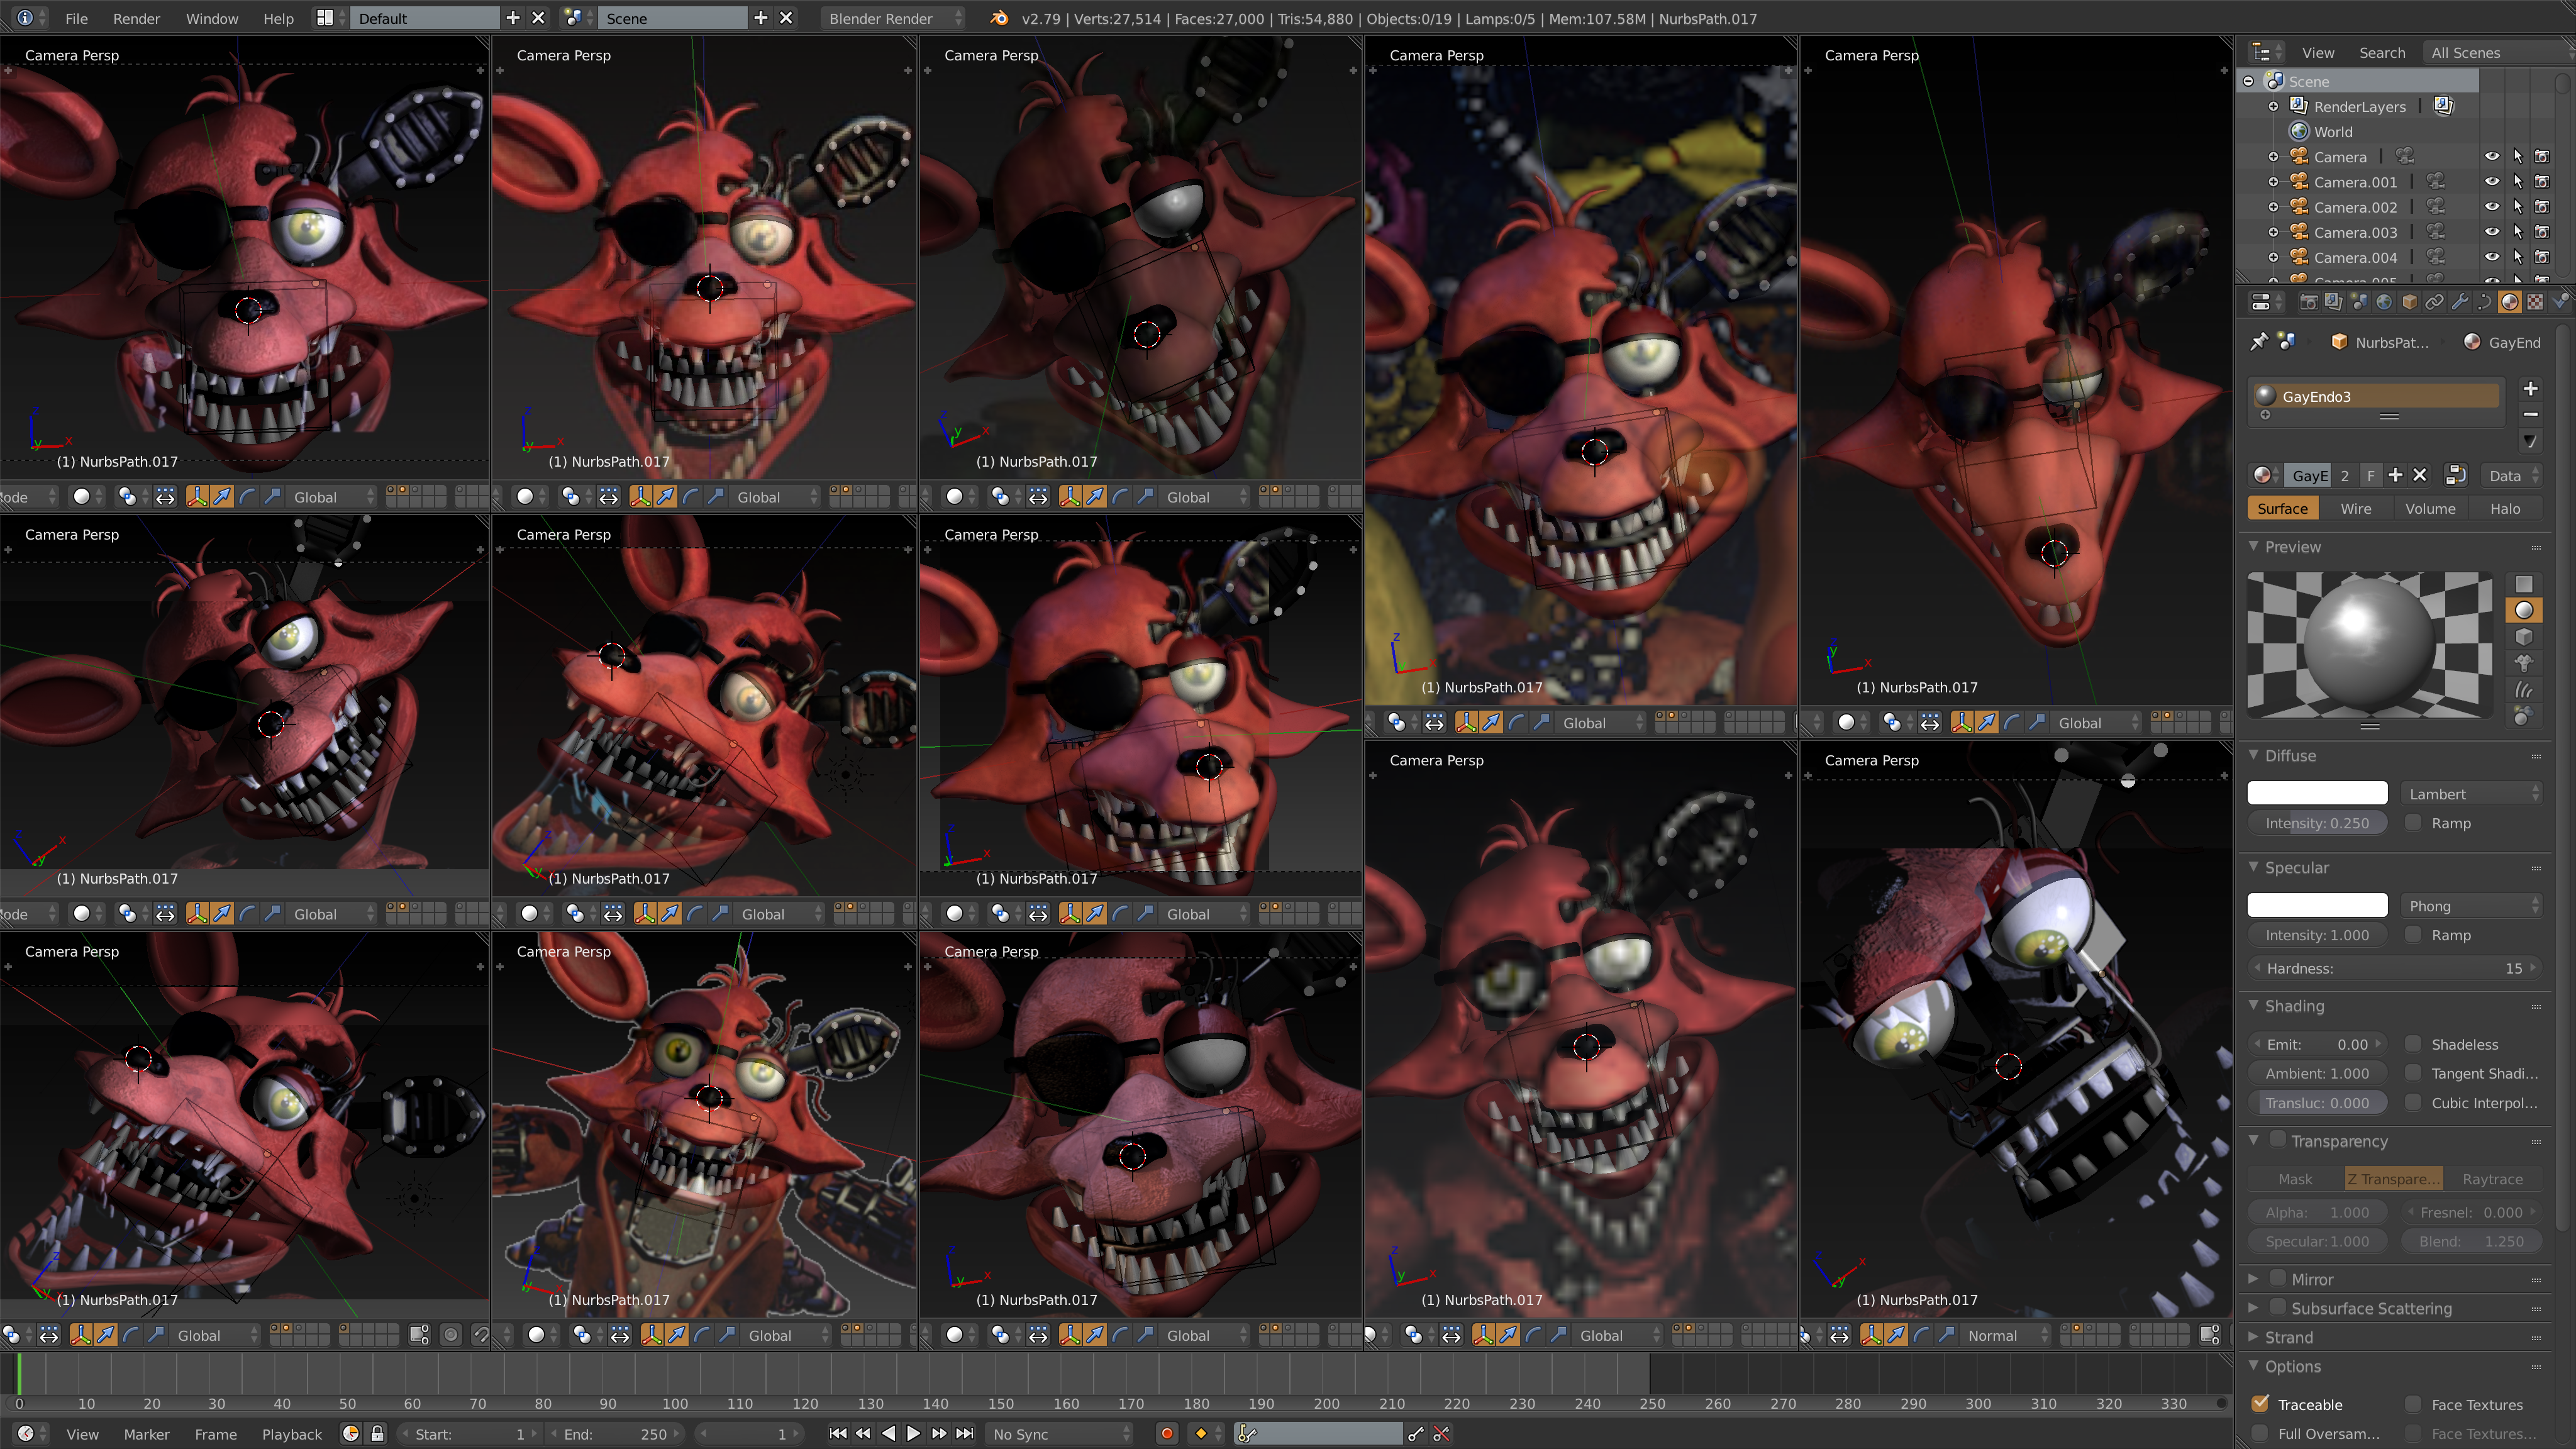Jump to the last frame in timeline
Screen dimensions: 2576x1449
pyautogui.click(x=964, y=1434)
